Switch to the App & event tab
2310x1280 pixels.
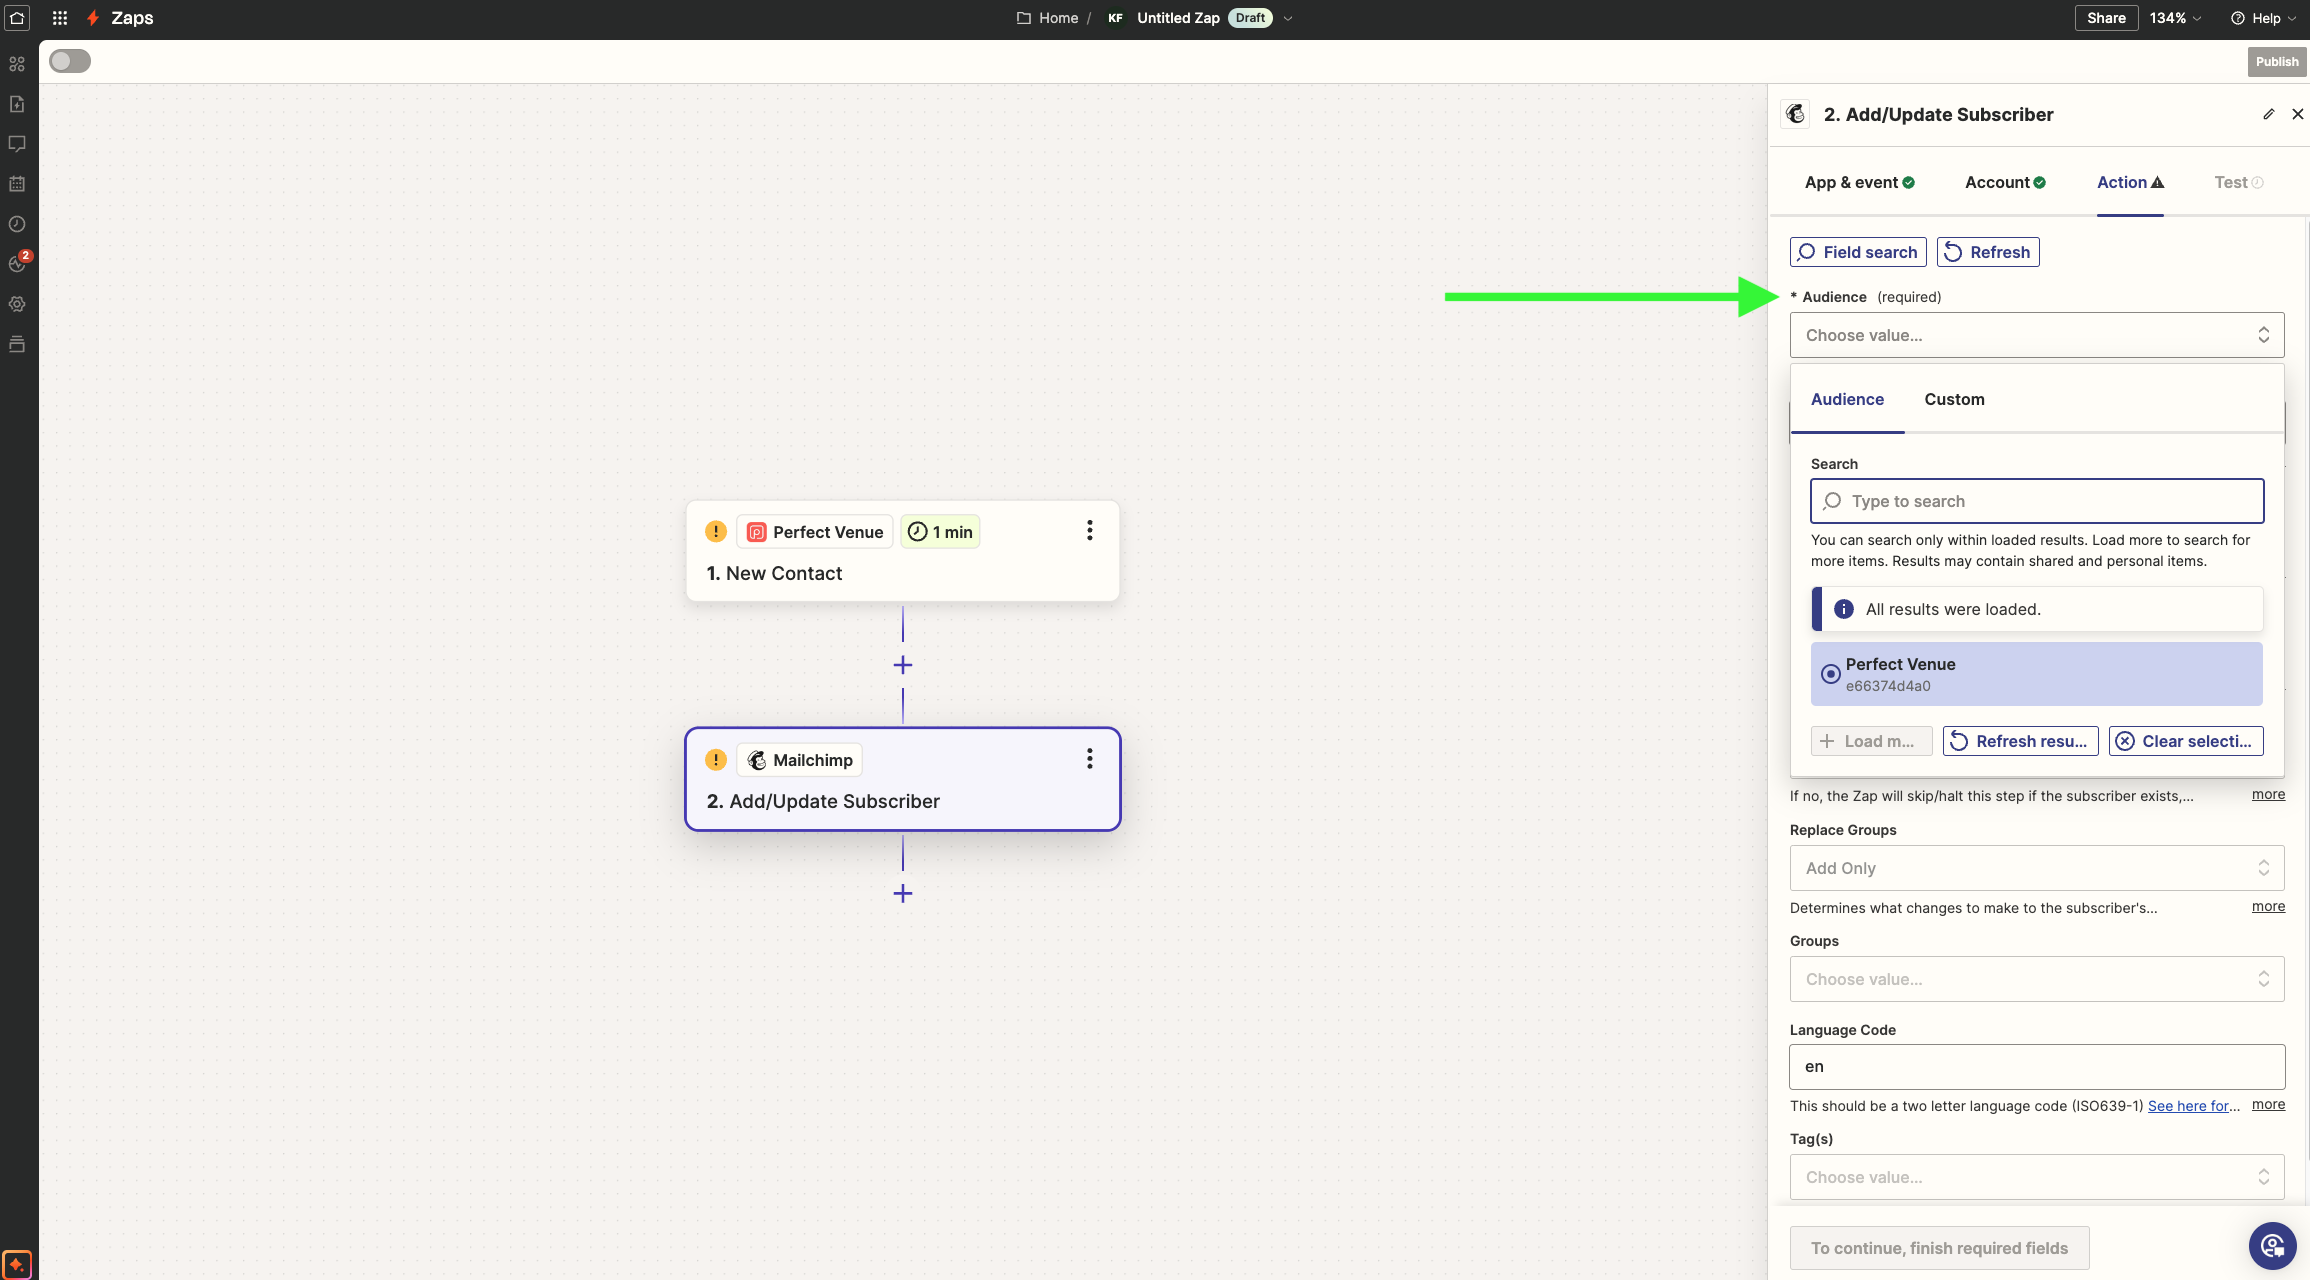1859,182
